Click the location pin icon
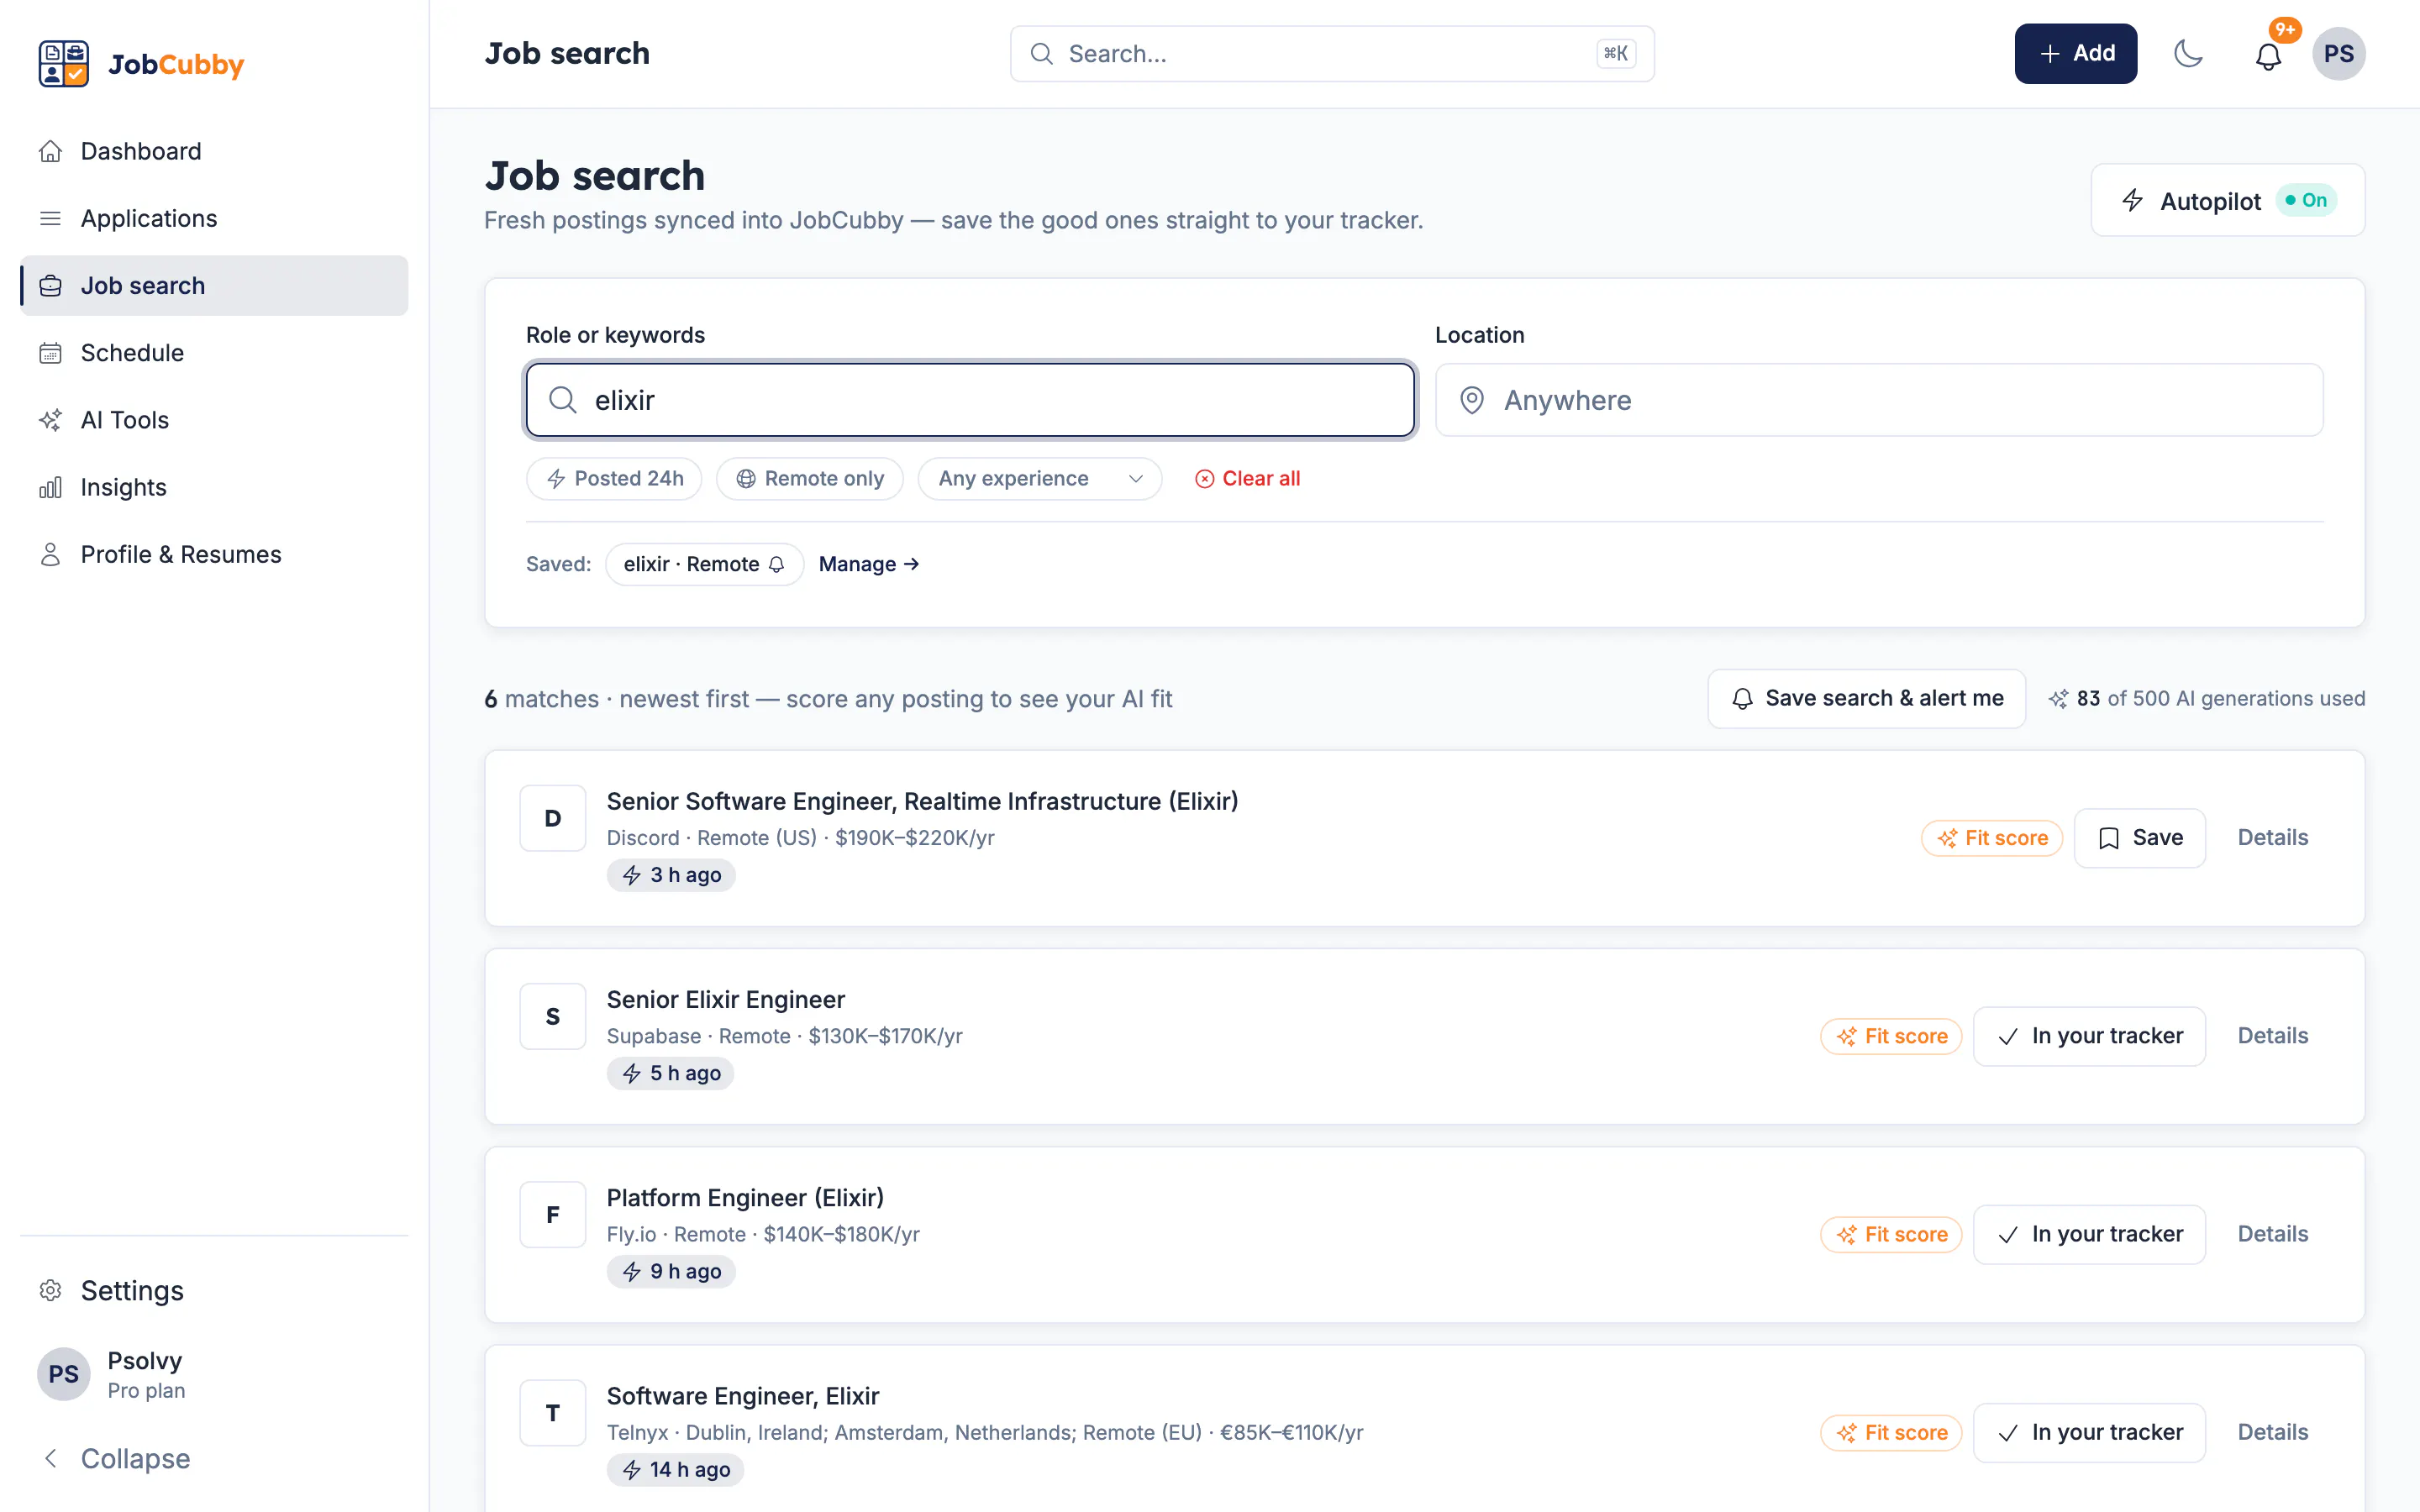Screen dimensions: 2420x1512 tap(1471, 400)
